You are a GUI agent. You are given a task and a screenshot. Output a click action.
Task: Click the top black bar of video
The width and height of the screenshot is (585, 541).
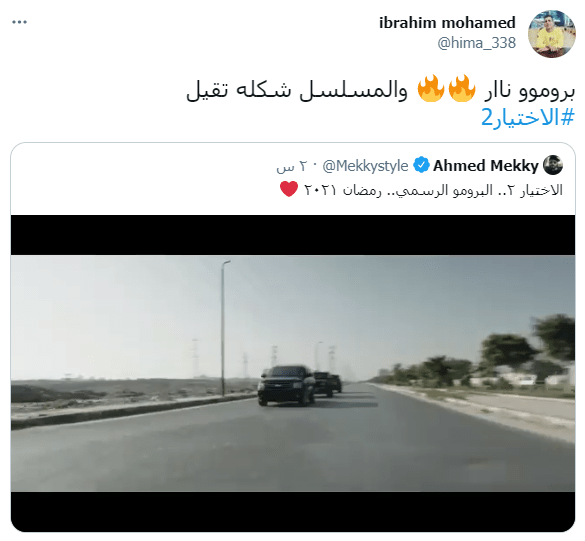click(x=293, y=235)
